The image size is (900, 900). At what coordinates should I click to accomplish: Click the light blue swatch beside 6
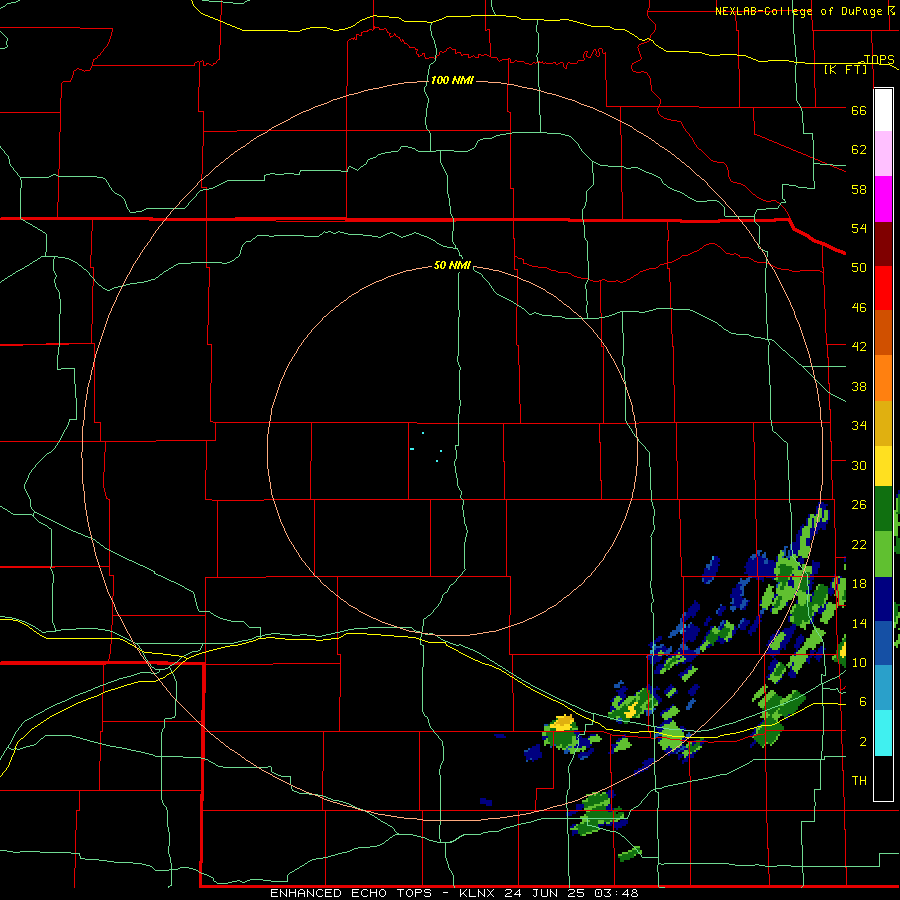pyautogui.click(x=883, y=688)
